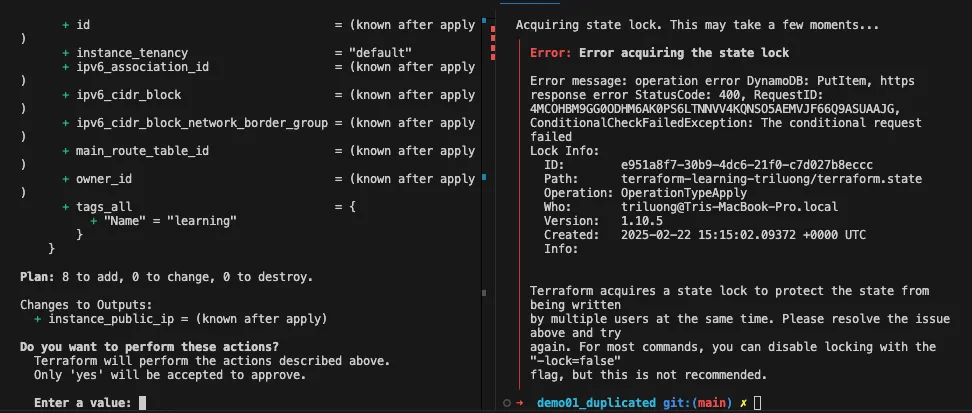This screenshot has width=972, height=413.
Task: Click the yellow ✗ git dirty marker
Action: pyautogui.click(x=741, y=403)
